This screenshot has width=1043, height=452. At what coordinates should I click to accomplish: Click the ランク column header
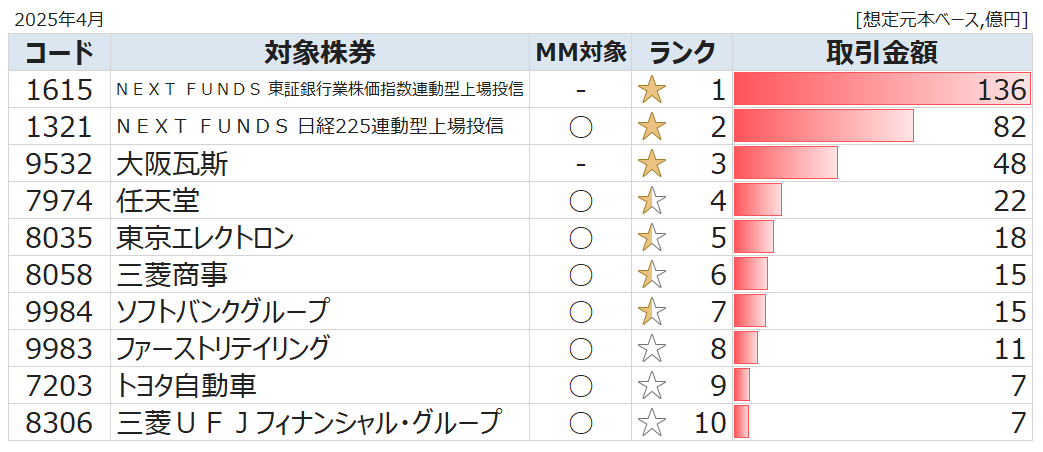pos(682,52)
